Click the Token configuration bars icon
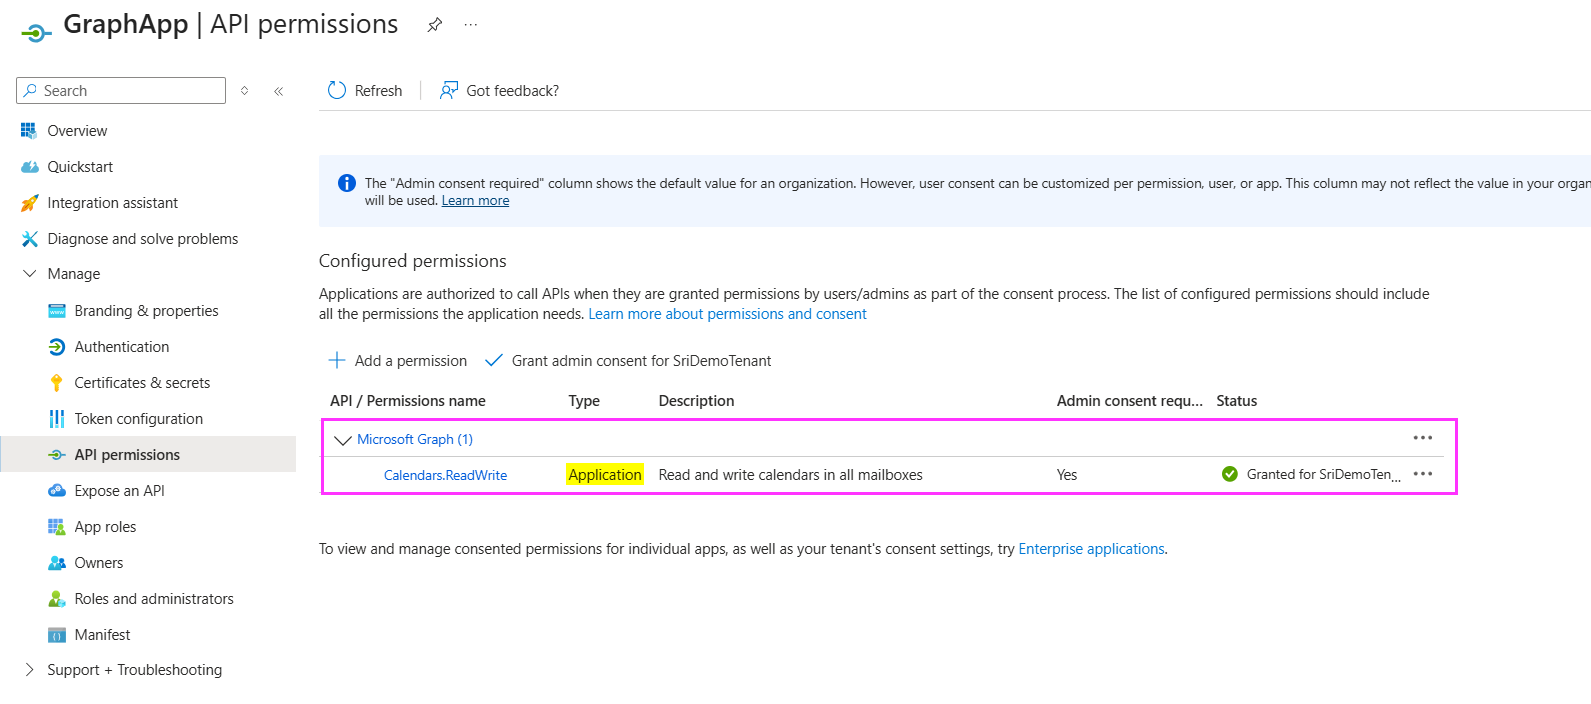This screenshot has height=704, width=1591. [x=57, y=419]
